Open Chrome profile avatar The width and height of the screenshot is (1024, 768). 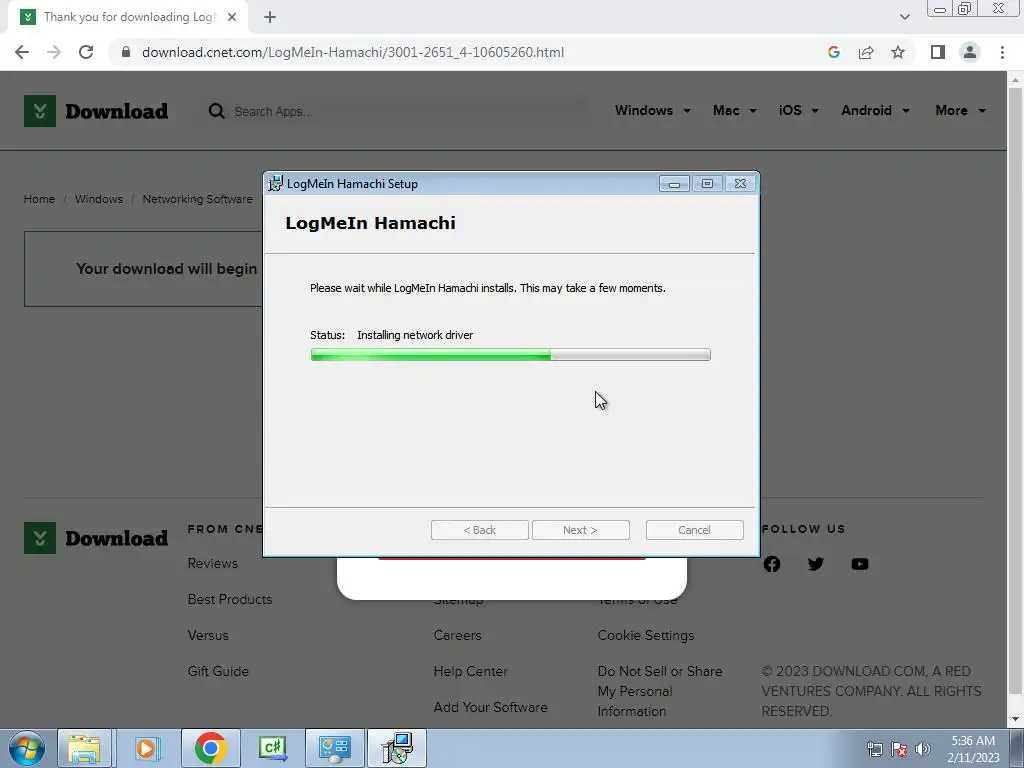click(x=970, y=52)
